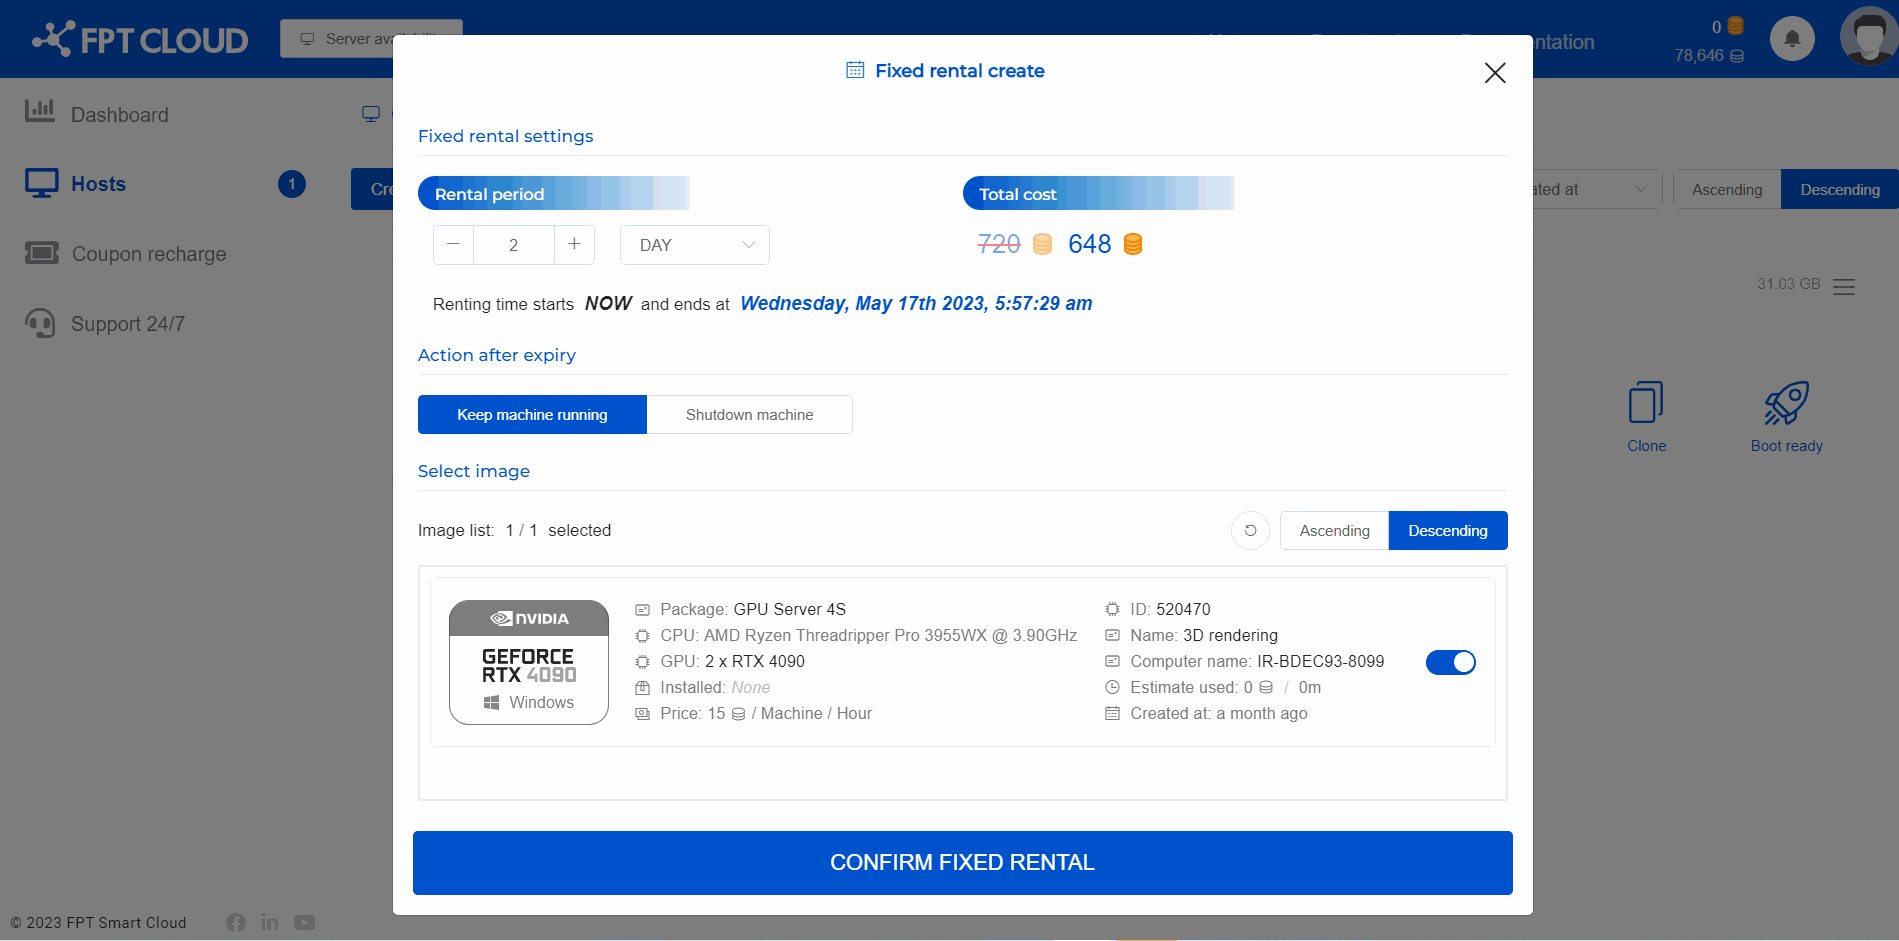Viewport: 1899px width, 941px height.
Task: Click the FPT Cloud logo
Action: click(x=140, y=39)
